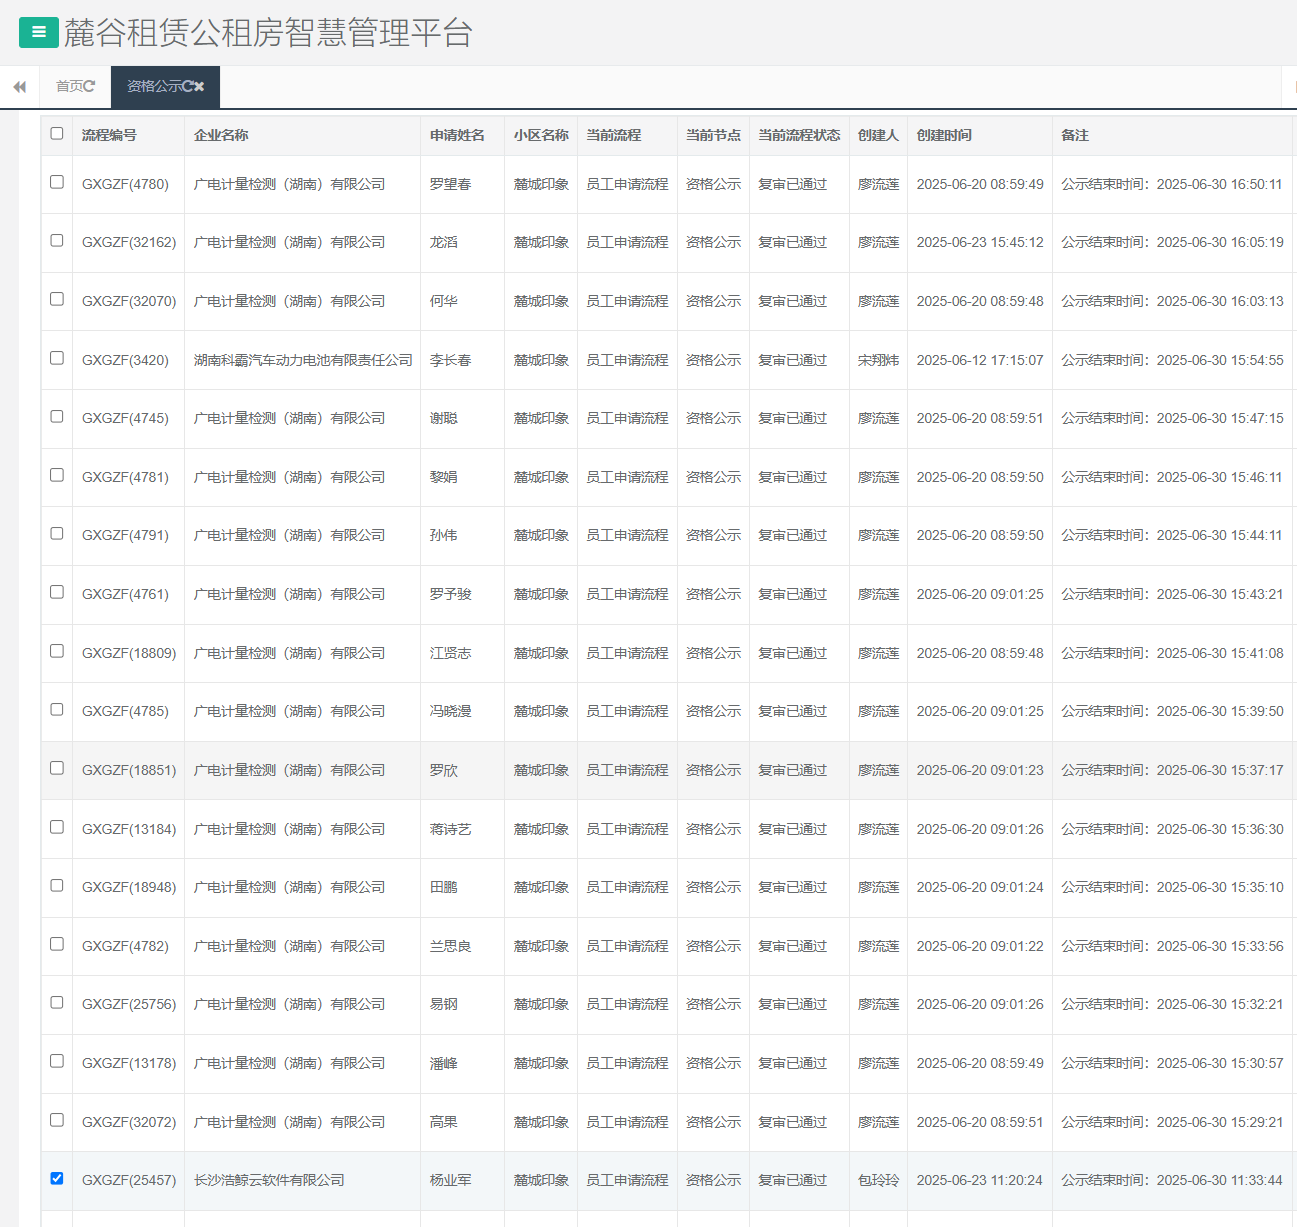
Task: Select the 资格公示 tab
Action: [x=153, y=87]
